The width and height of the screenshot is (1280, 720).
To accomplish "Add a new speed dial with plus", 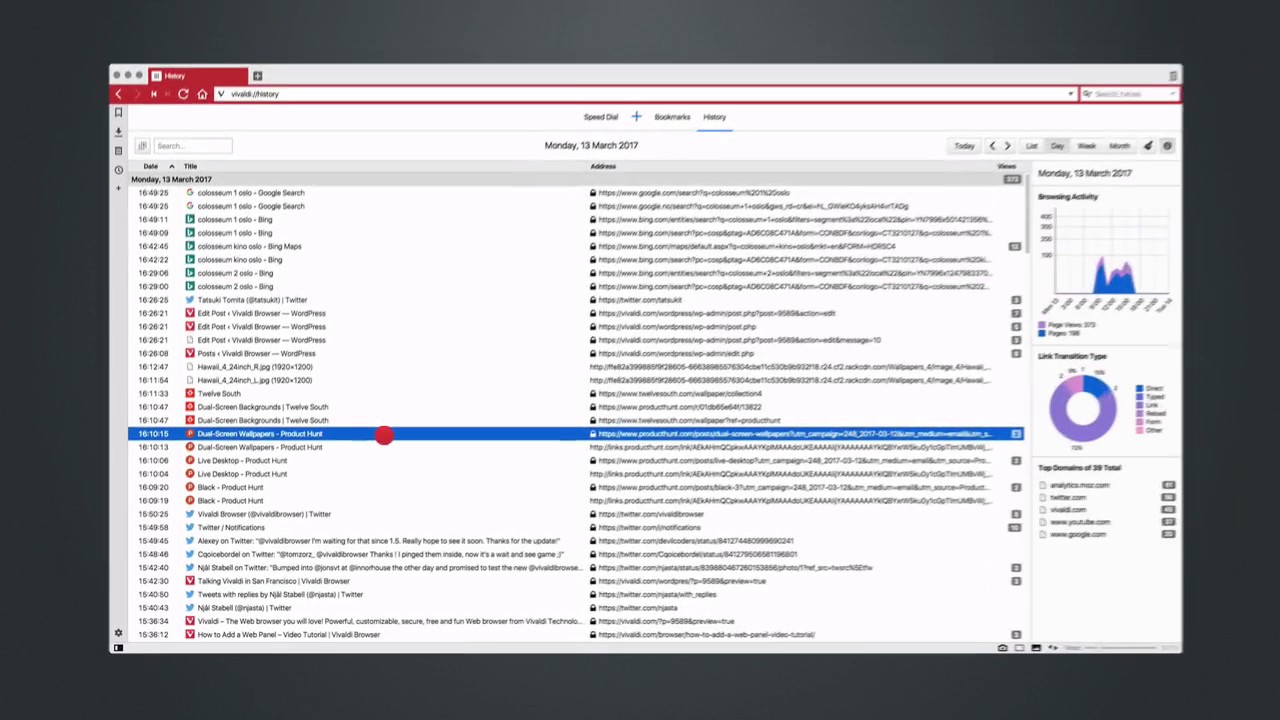I will coord(636,117).
